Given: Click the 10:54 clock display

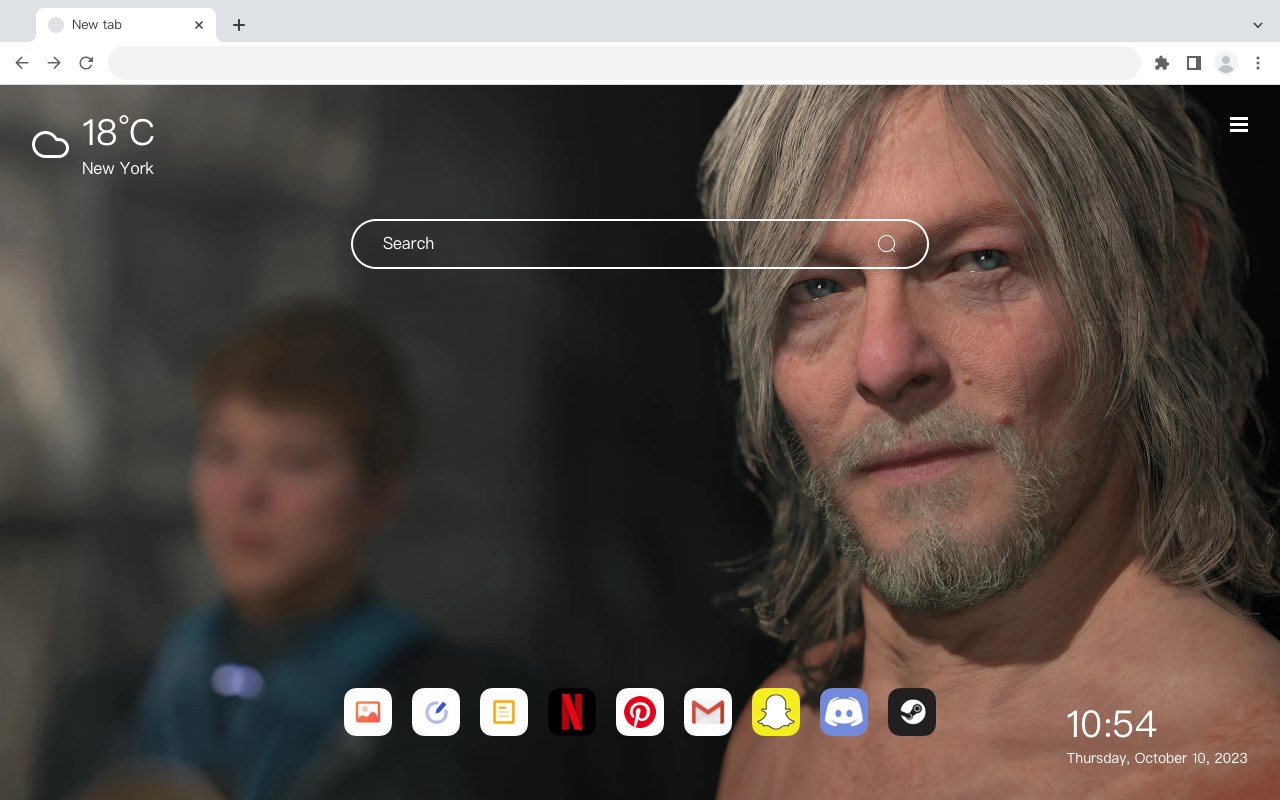Looking at the screenshot, I should pos(1111,724).
